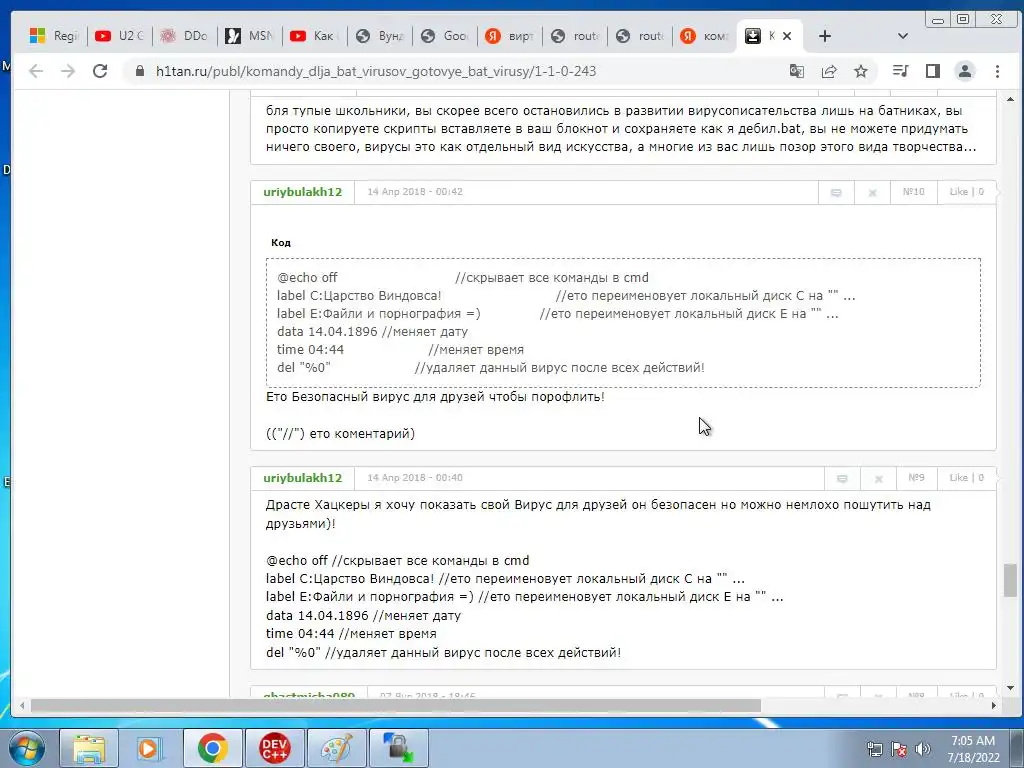
Task: Close the active browser tab
Action: [x=787, y=37]
